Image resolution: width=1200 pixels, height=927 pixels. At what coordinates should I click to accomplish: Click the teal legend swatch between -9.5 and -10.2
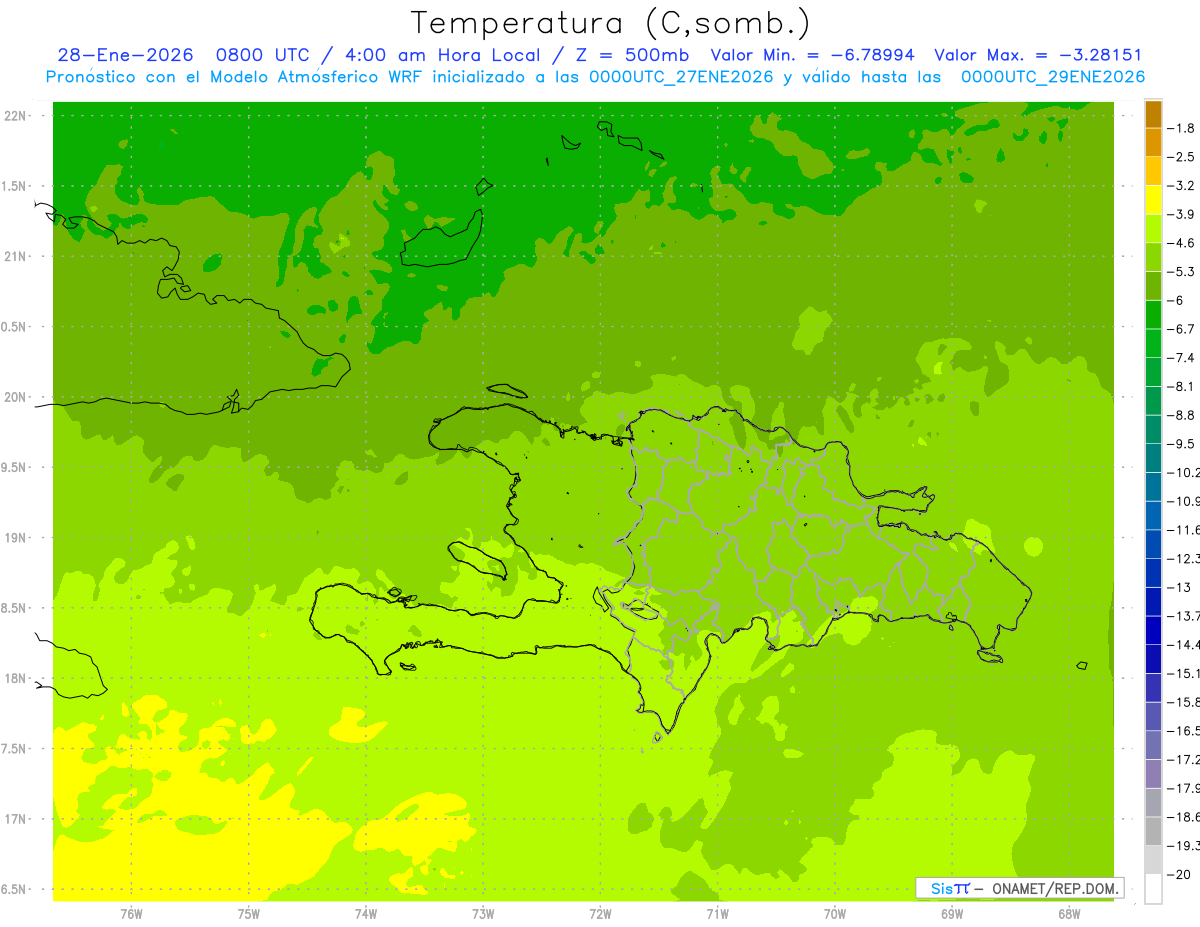point(1153,458)
